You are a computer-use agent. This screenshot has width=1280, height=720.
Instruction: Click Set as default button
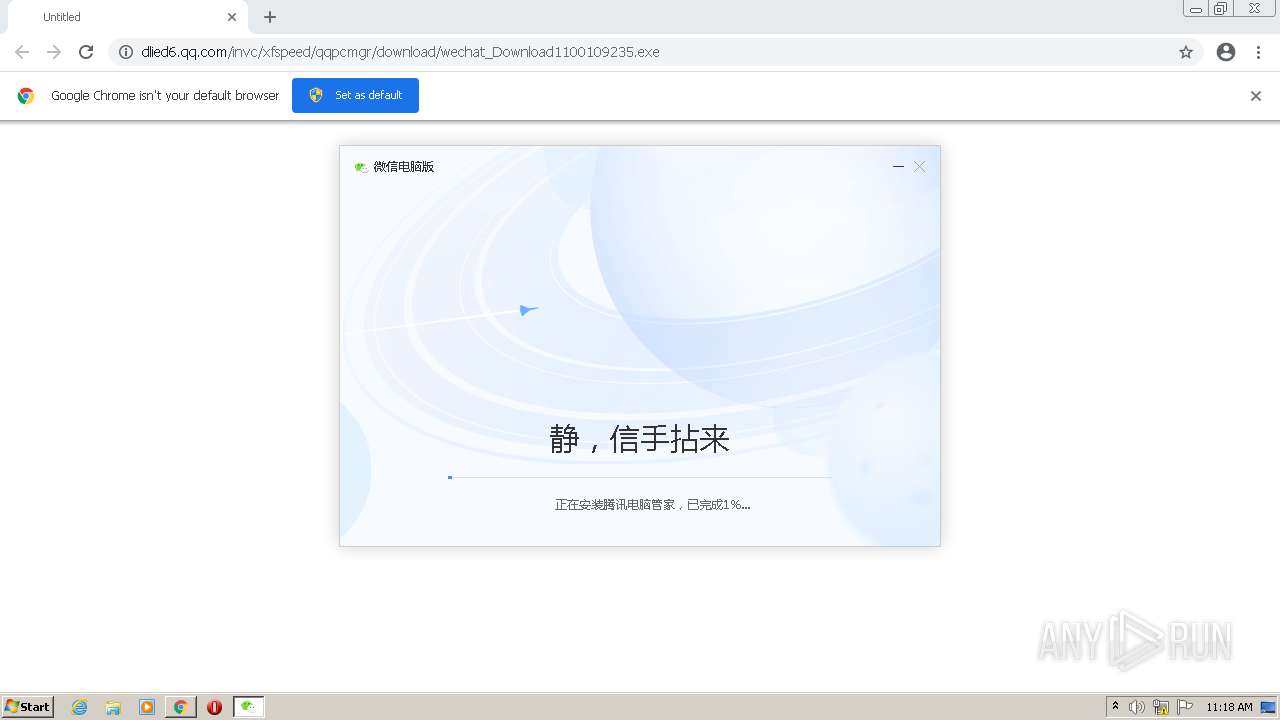click(355, 95)
